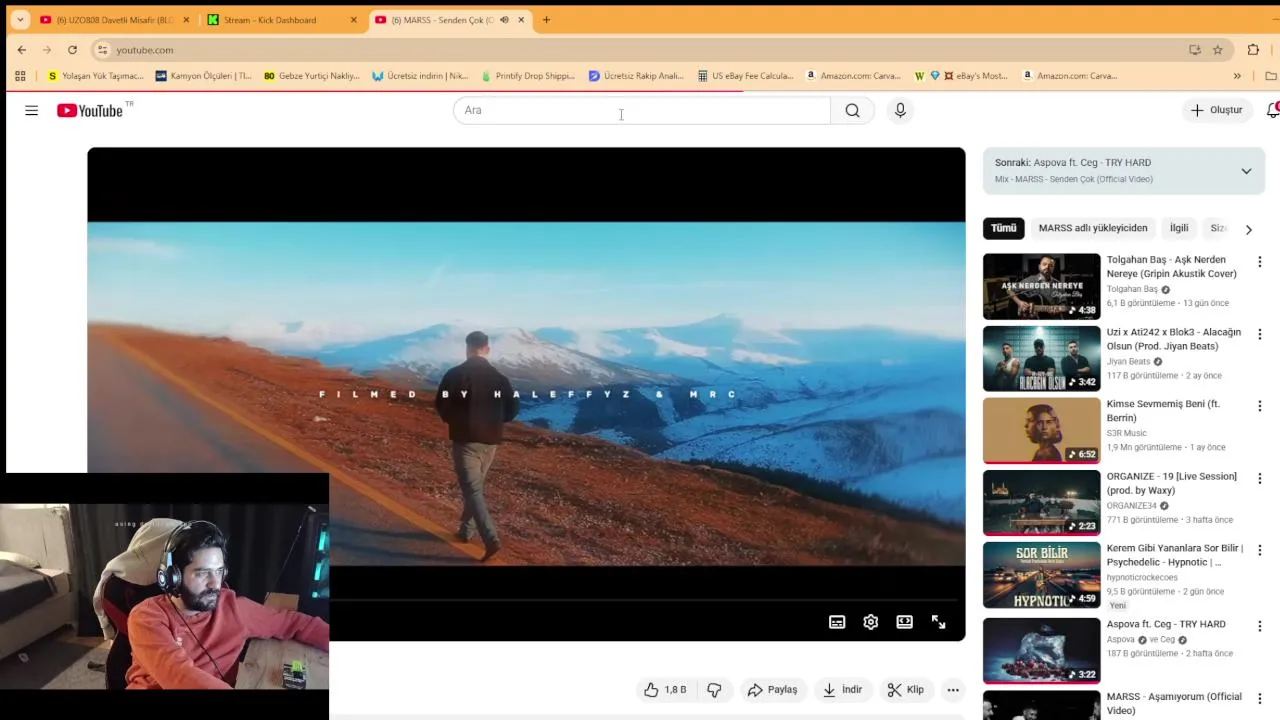The width and height of the screenshot is (1280, 720).
Task: Open US eBay Fee Calcula bookmark
Action: [745, 76]
